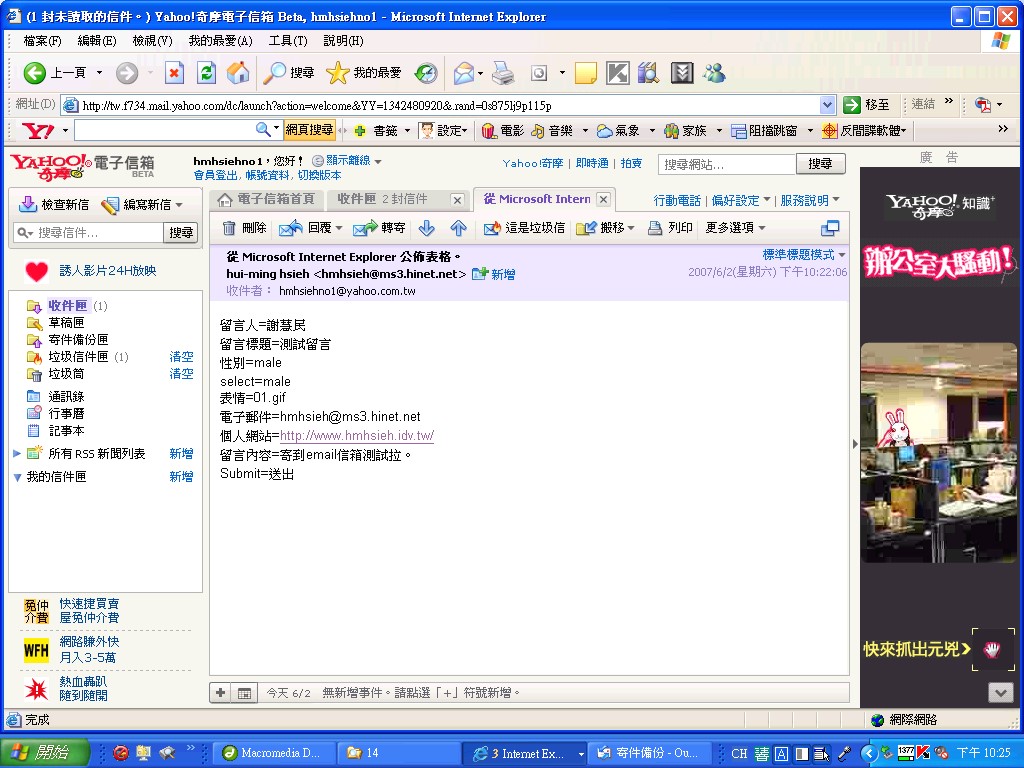
Task: Go back with the IE back arrow
Action: point(35,73)
